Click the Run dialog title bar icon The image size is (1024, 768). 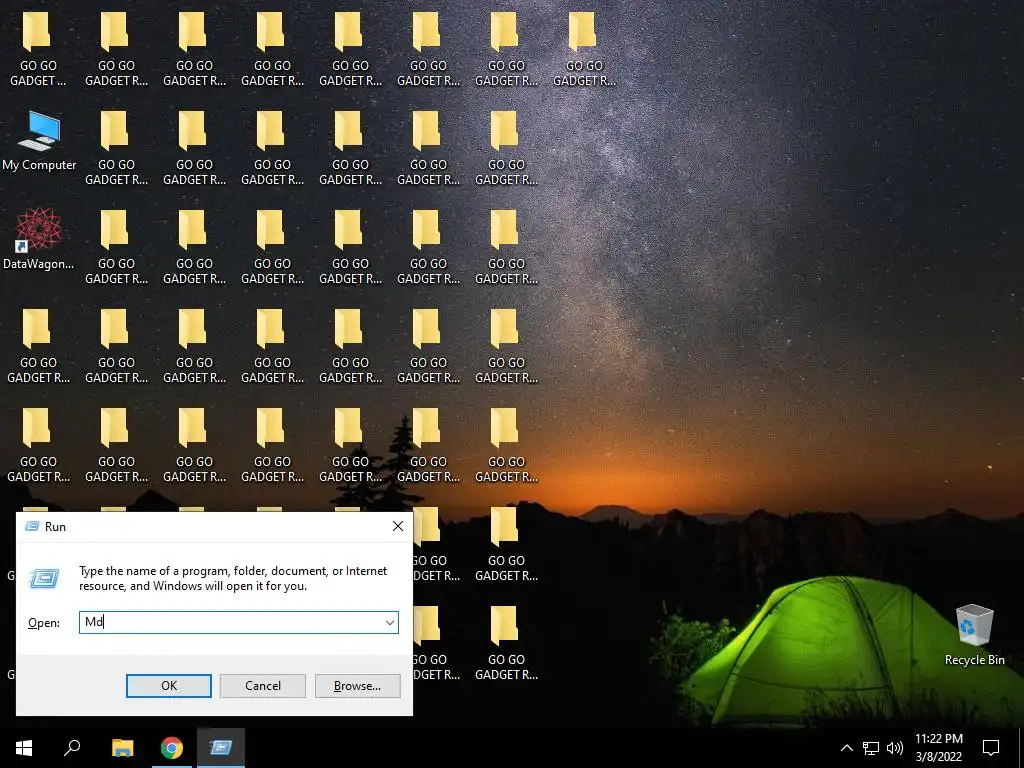(x=31, y=526)
